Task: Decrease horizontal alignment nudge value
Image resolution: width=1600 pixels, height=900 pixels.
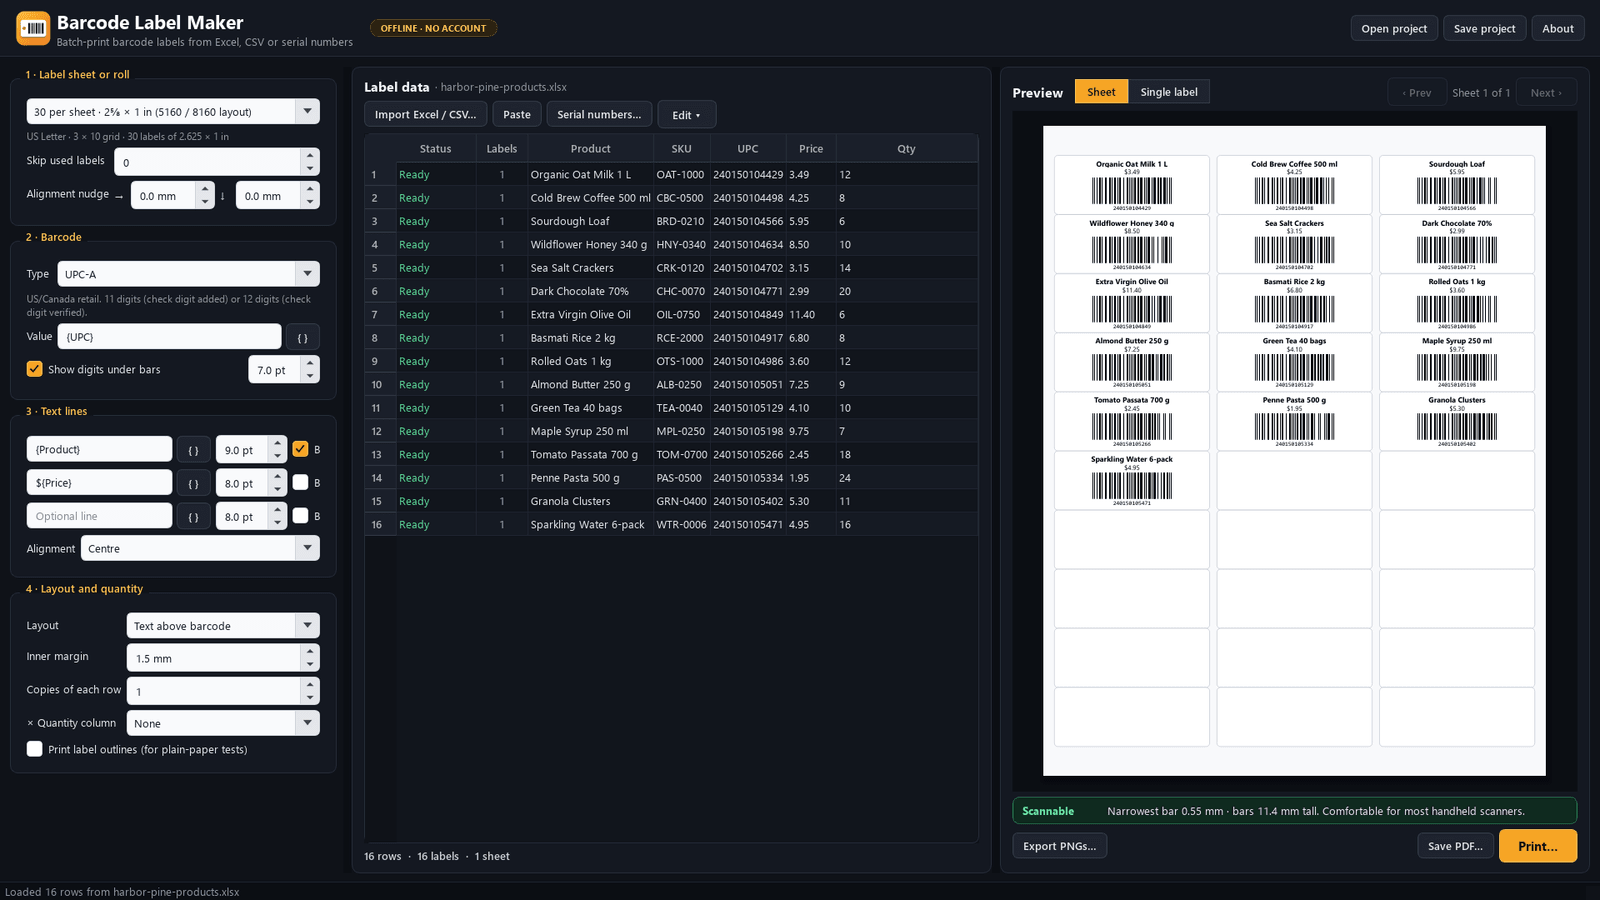Action: pos(205,202)
